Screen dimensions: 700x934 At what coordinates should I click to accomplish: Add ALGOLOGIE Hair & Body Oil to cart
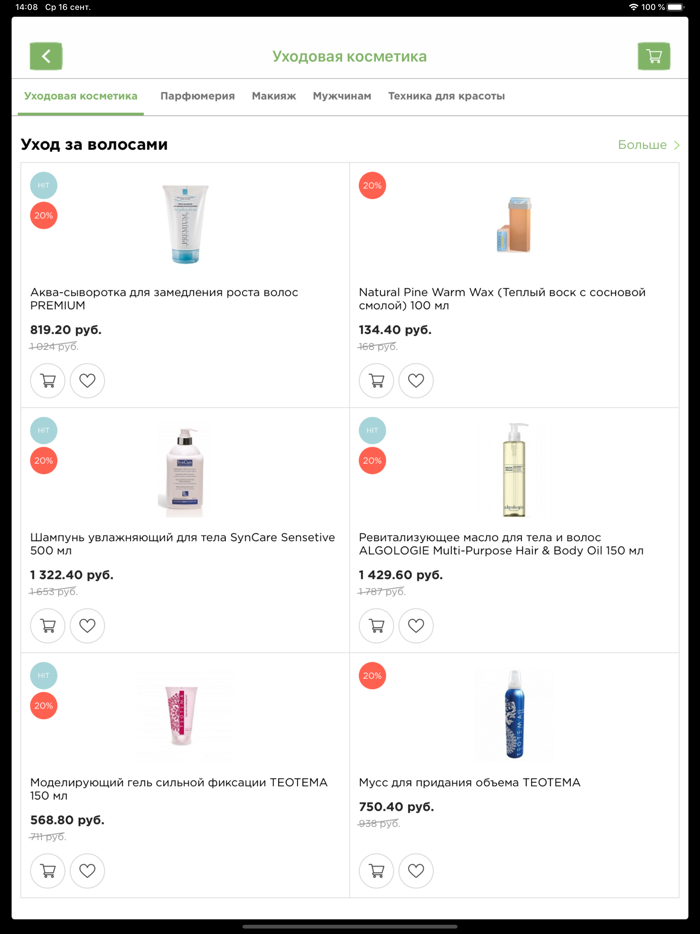376,625
